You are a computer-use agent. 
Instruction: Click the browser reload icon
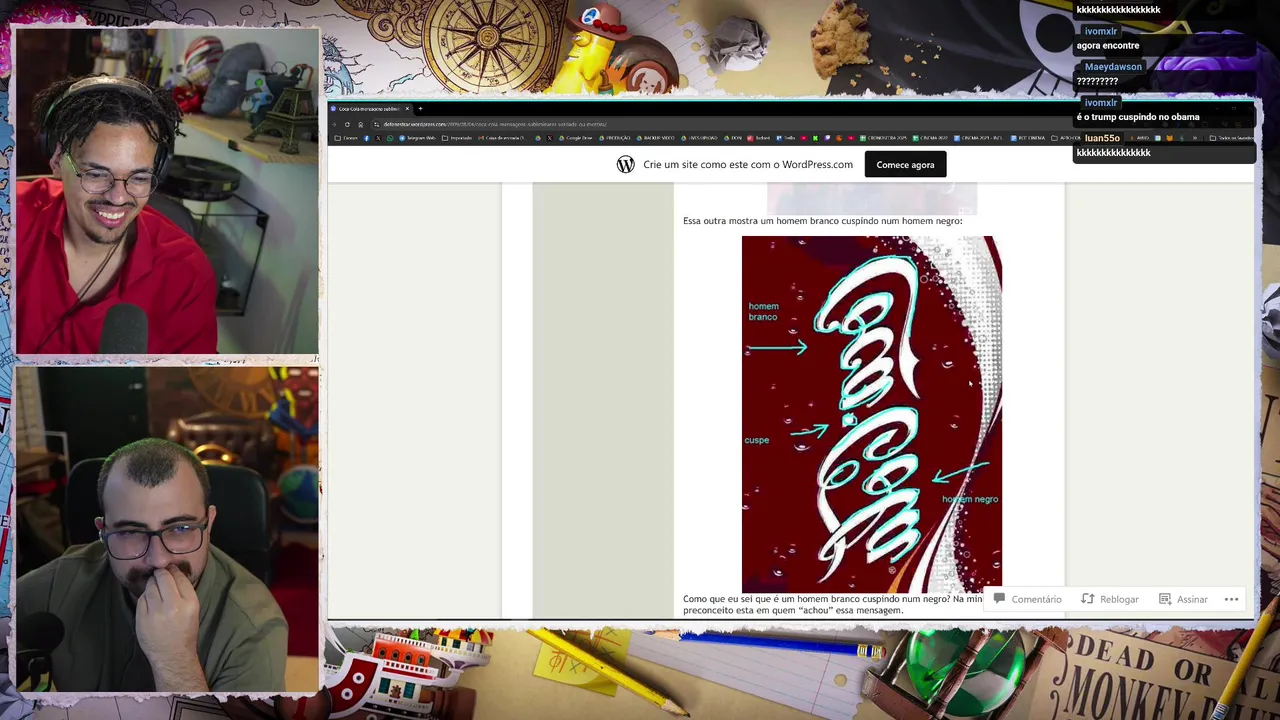pos(347,124)
